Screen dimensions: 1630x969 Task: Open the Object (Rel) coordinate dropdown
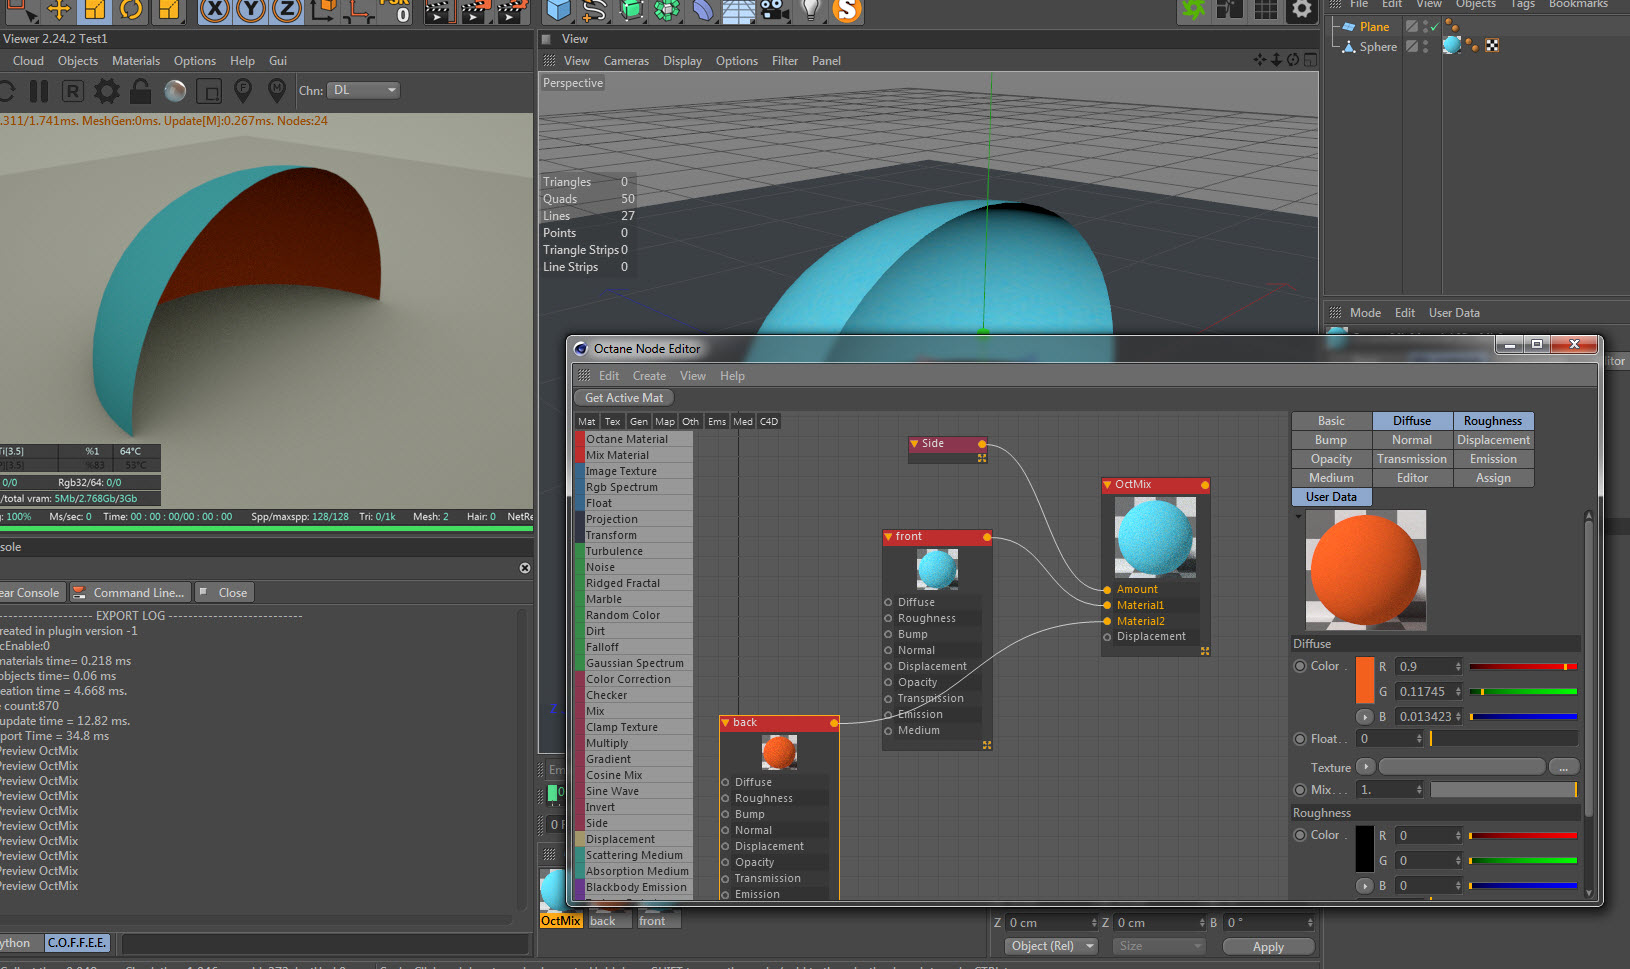click(x=1050, y=946)
